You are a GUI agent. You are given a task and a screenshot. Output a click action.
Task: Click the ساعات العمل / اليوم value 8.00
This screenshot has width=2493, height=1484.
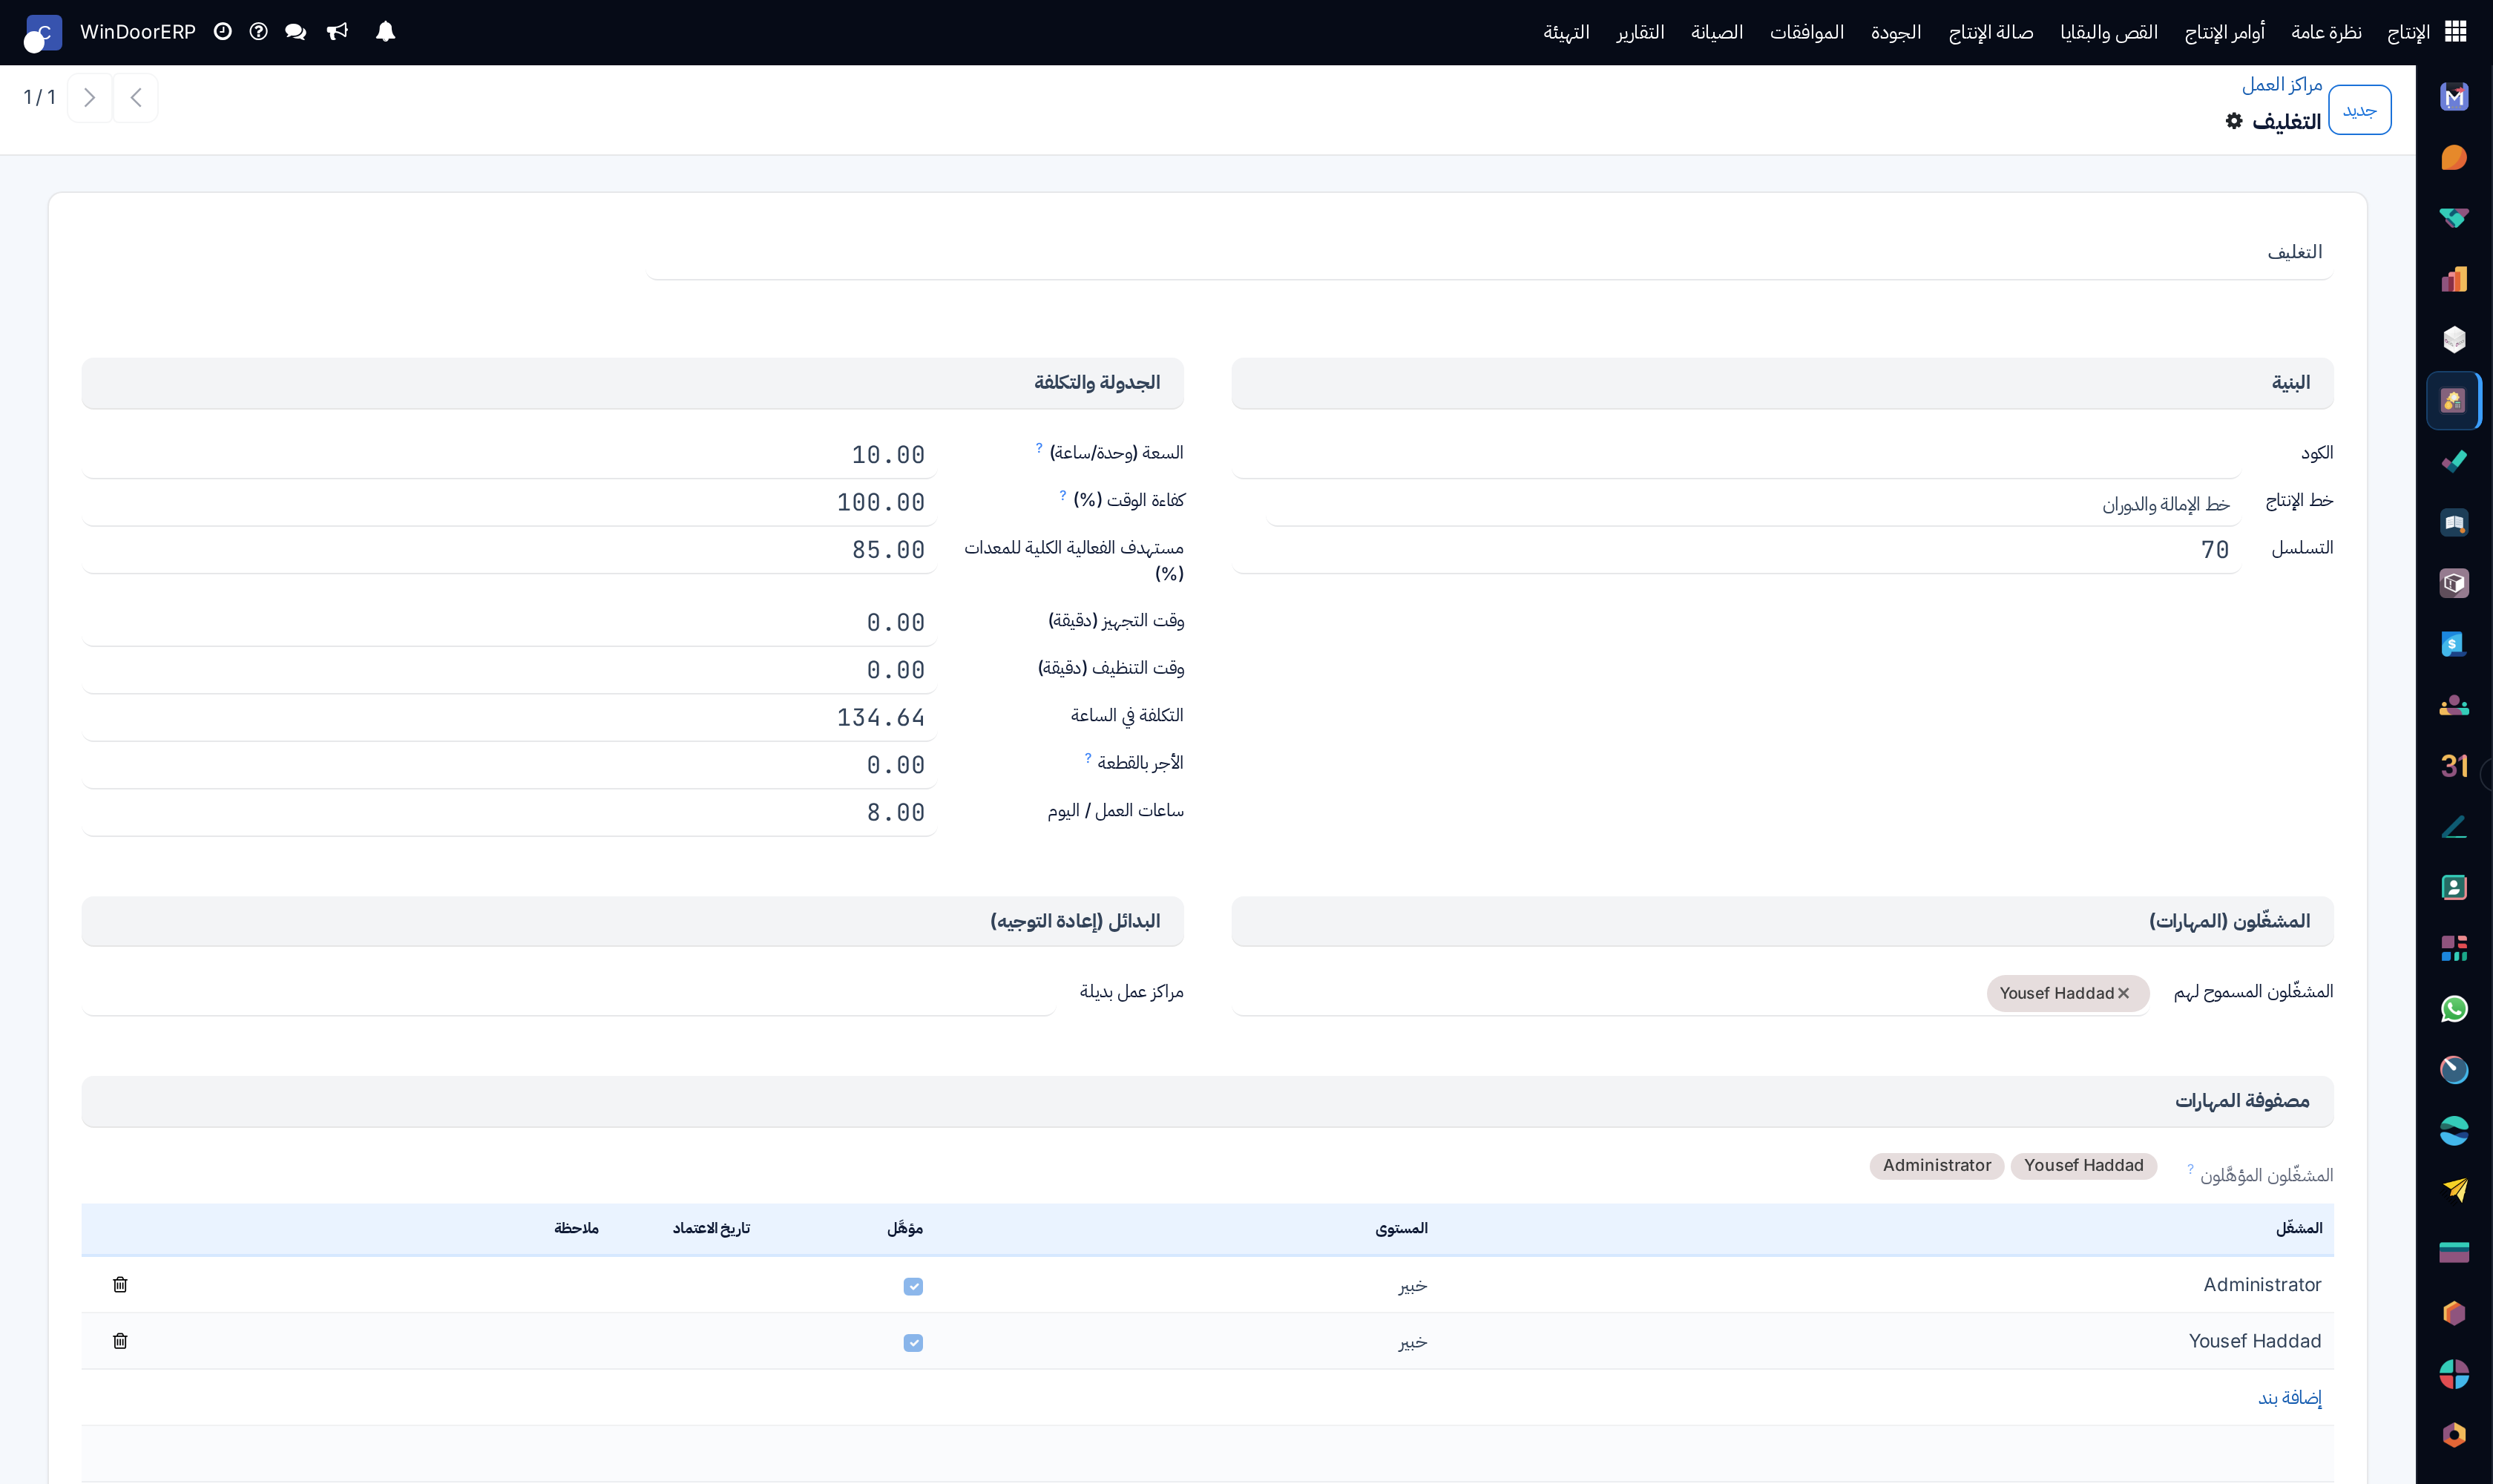tap(509, 812)
